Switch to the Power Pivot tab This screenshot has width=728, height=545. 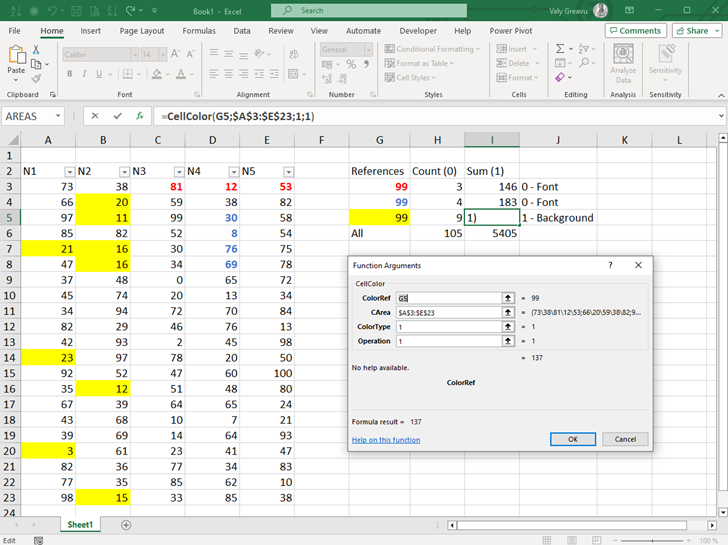[510, 31]
